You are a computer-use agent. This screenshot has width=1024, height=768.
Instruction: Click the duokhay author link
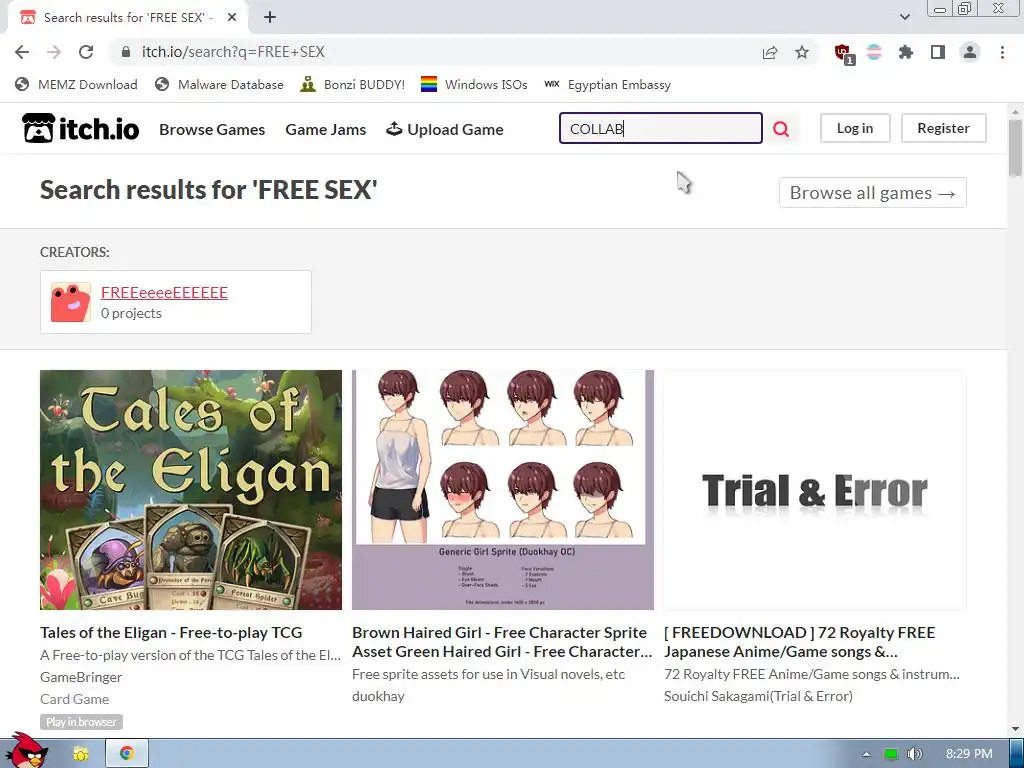pos(378,696)
